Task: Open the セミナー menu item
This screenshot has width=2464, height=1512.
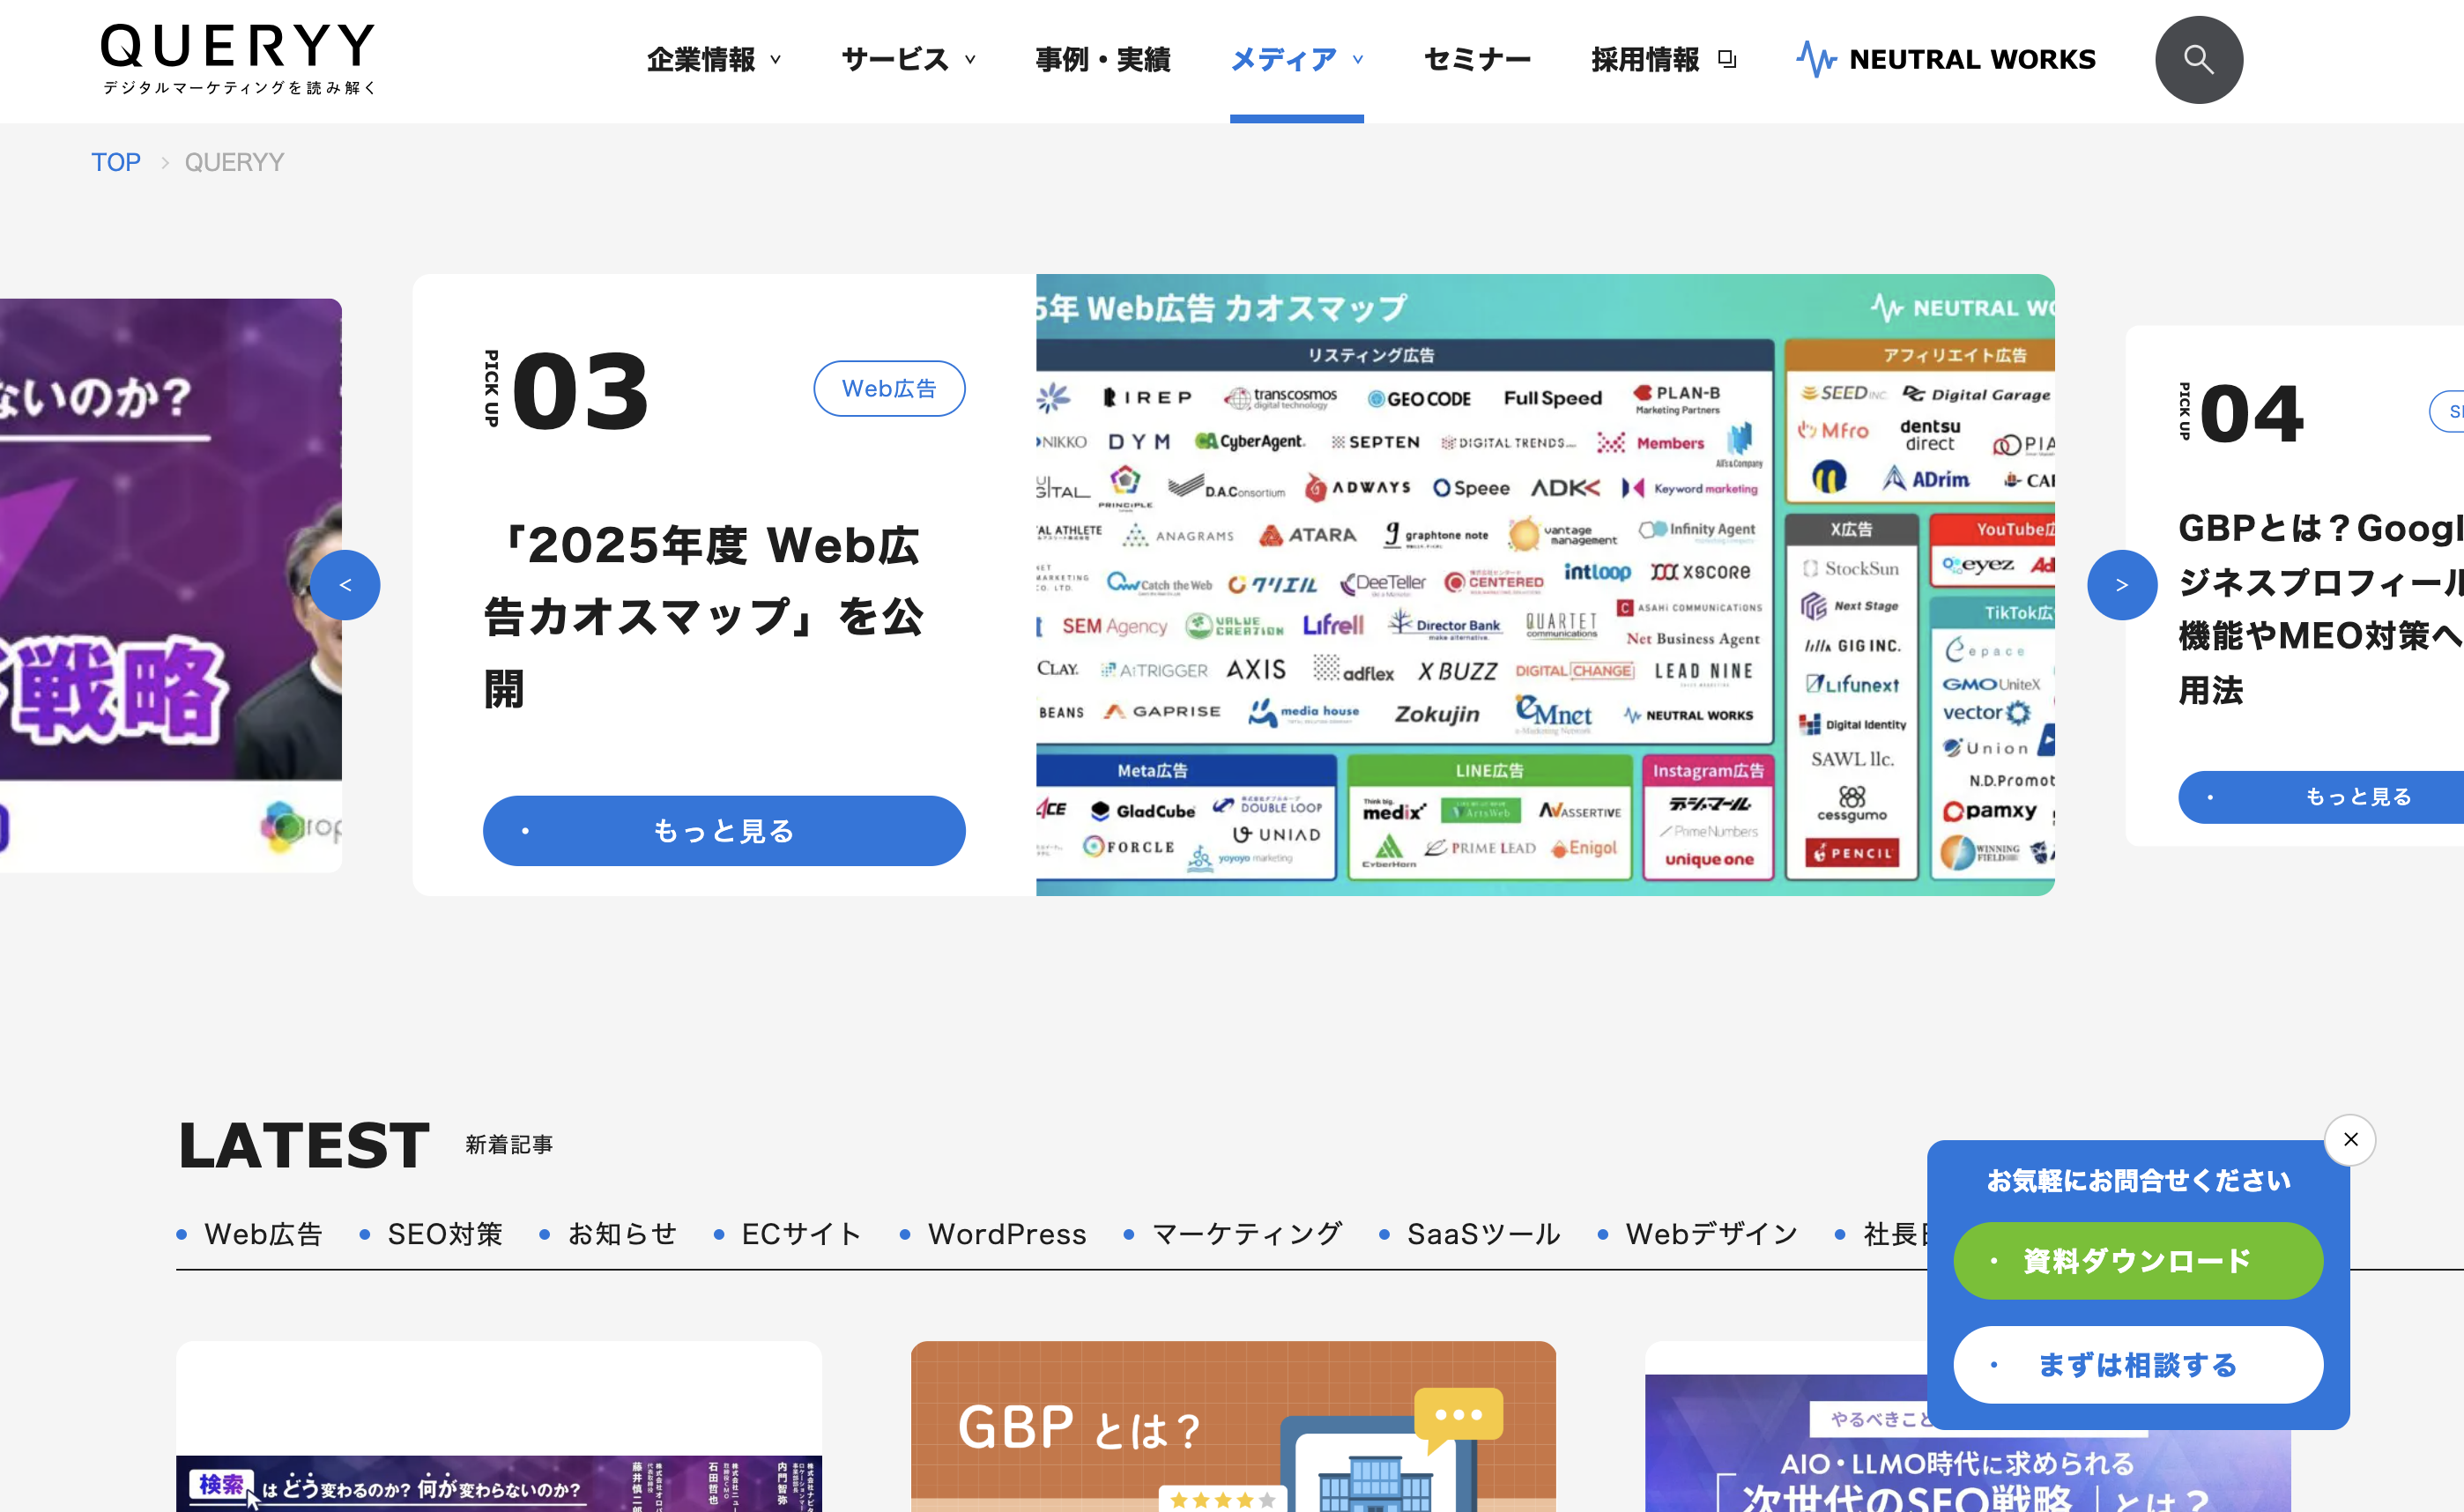Action: [1477, 60]
